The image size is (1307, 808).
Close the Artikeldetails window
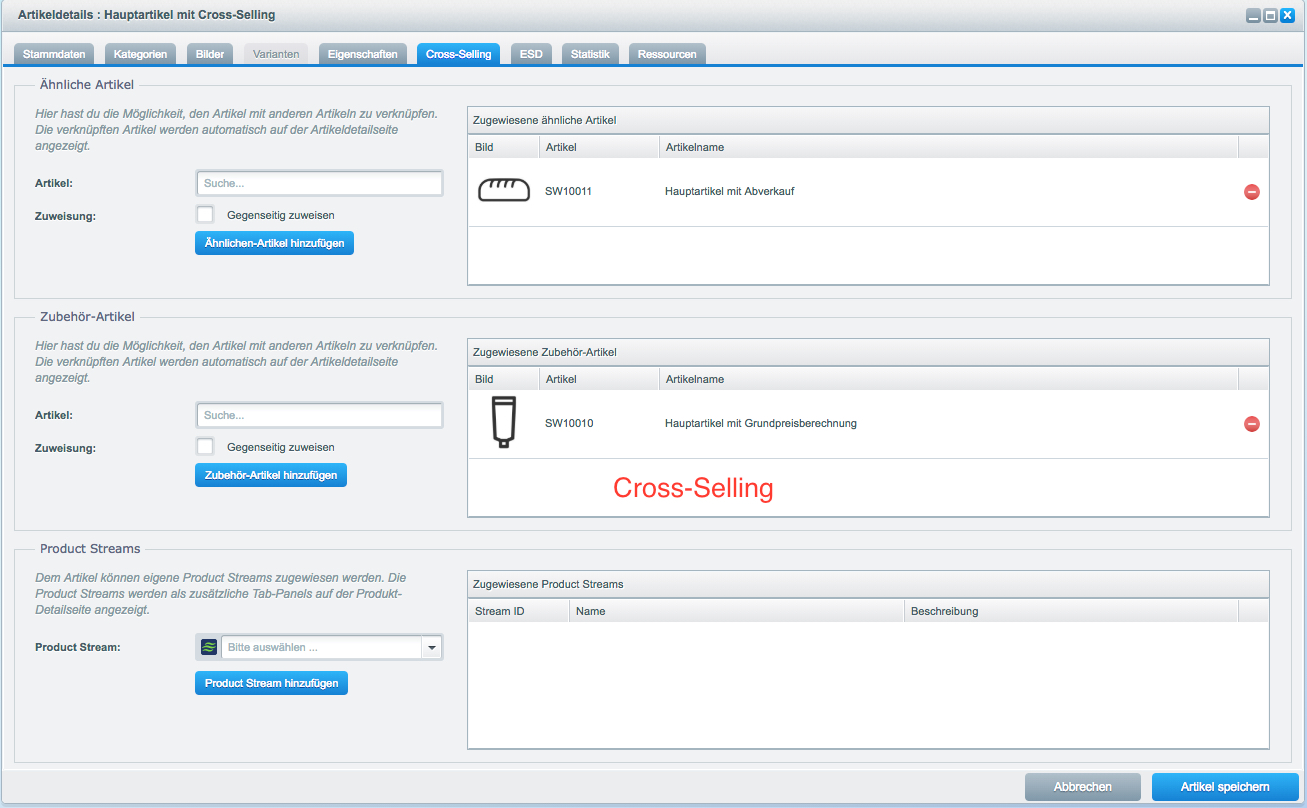(1286, 16)
